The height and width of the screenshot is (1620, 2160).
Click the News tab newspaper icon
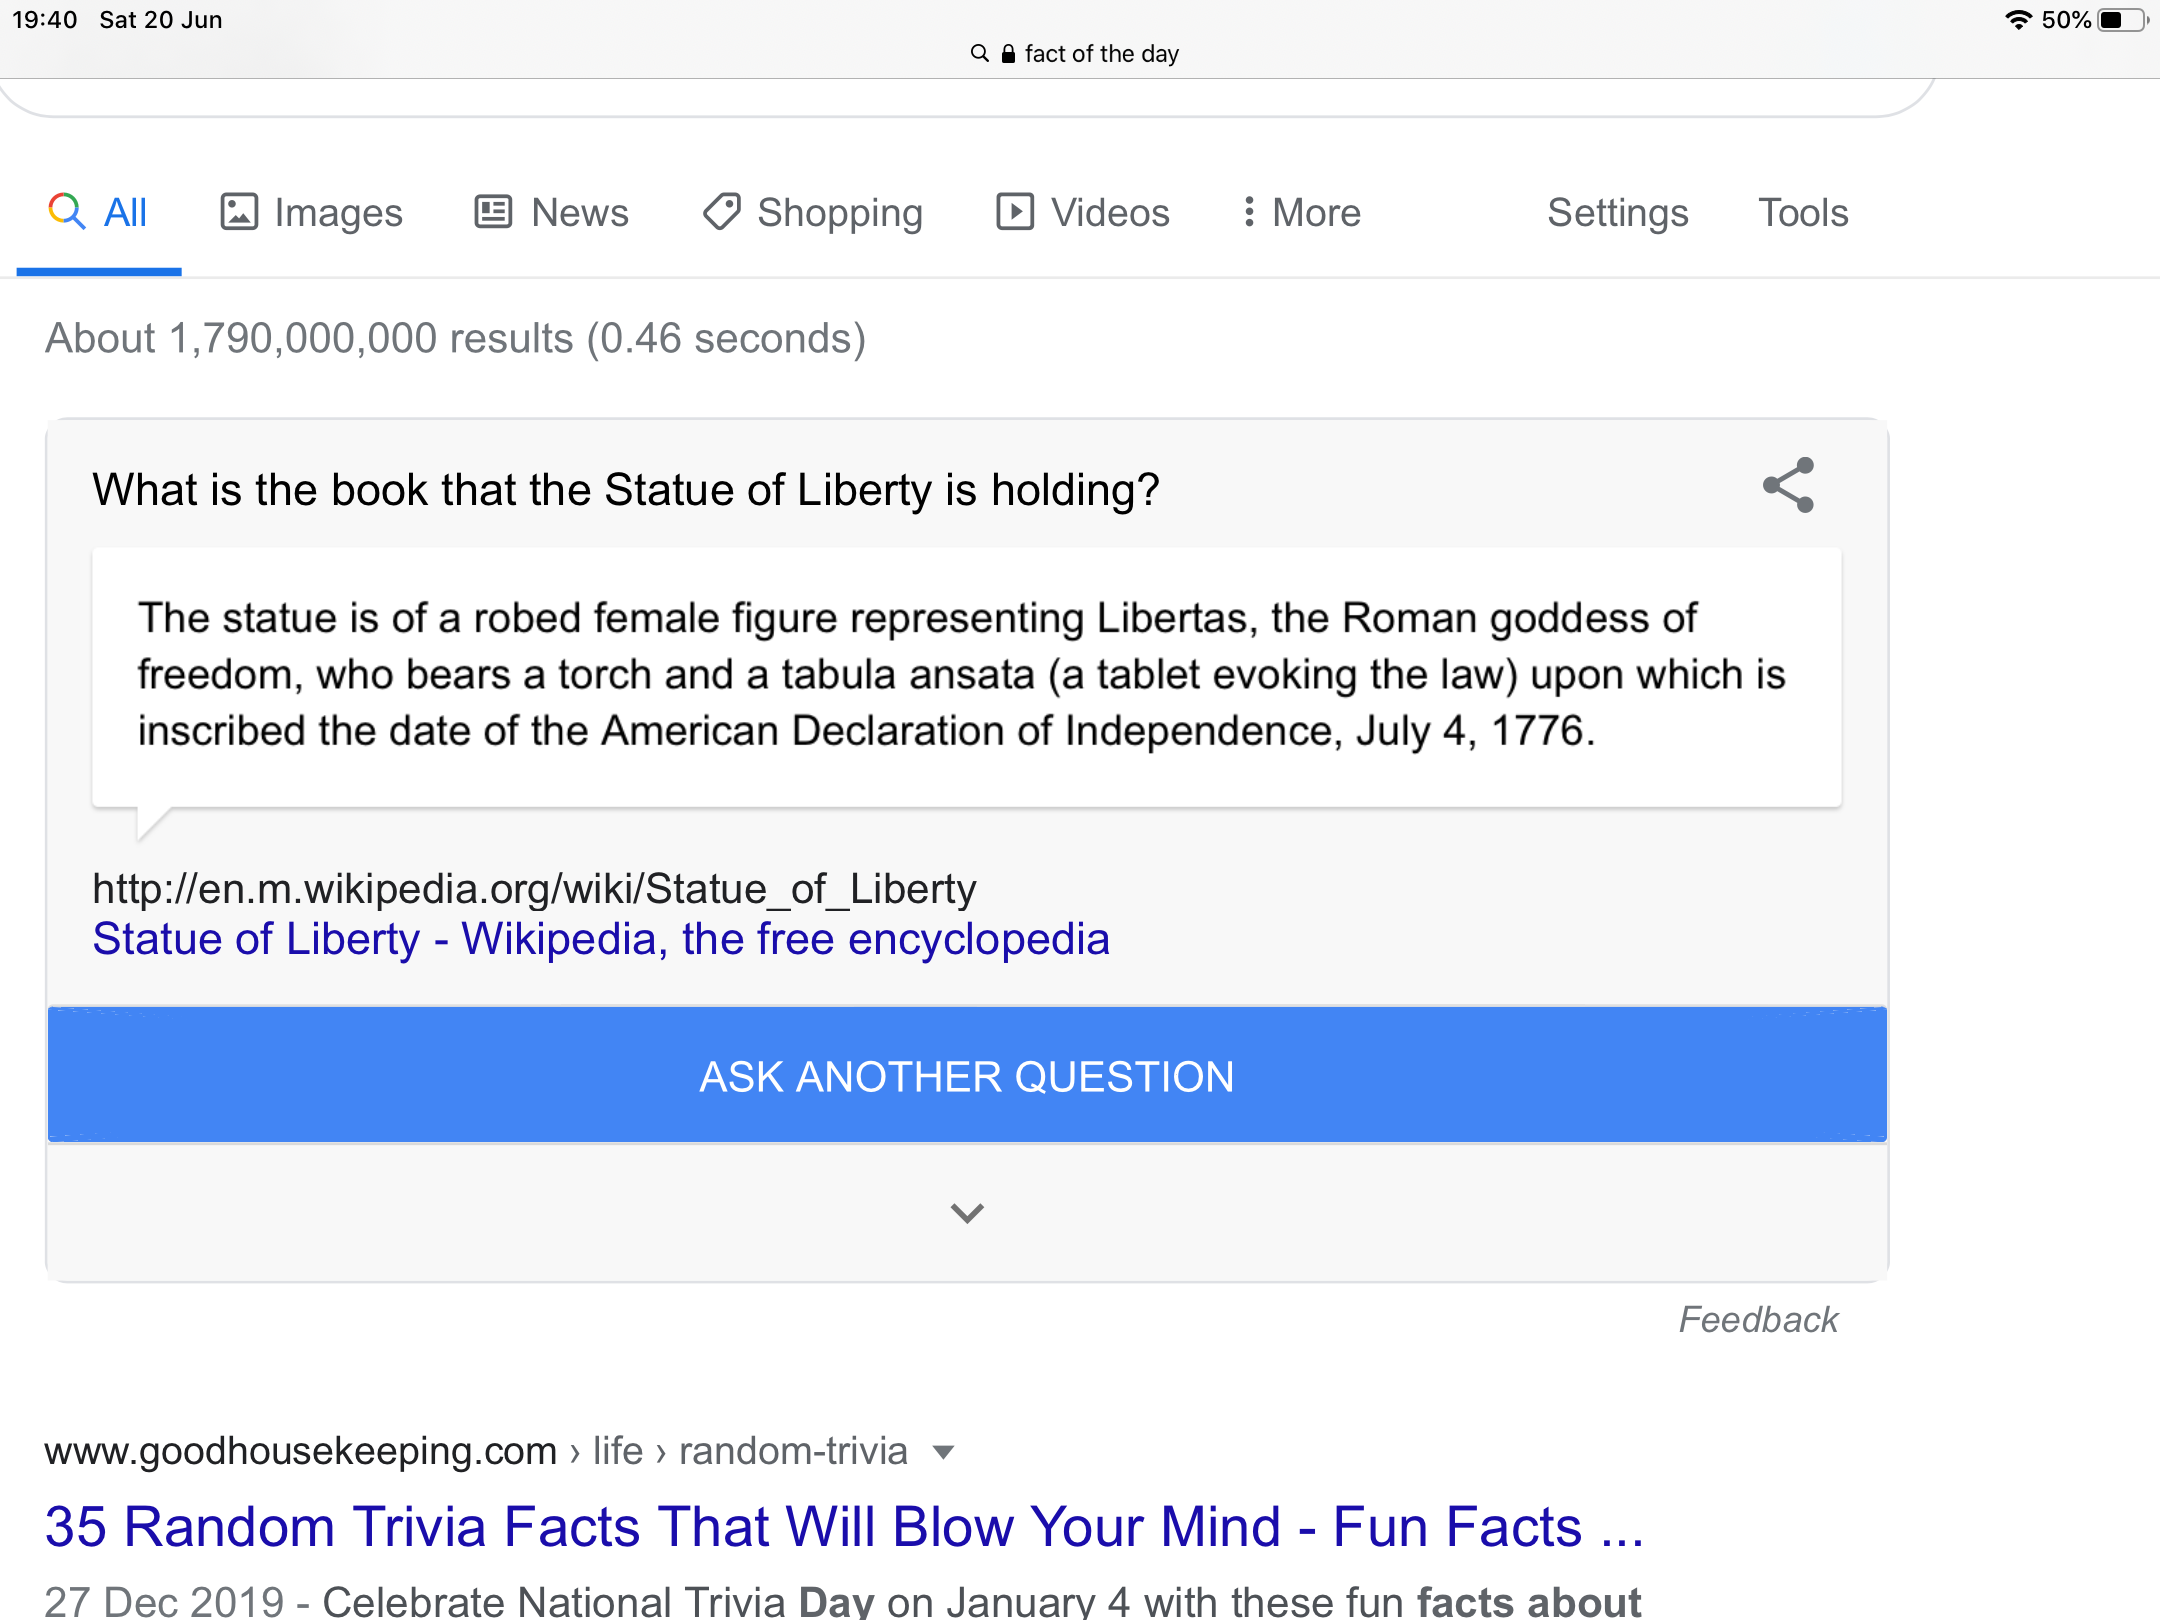pyautogui.click(x=493, y=212)
